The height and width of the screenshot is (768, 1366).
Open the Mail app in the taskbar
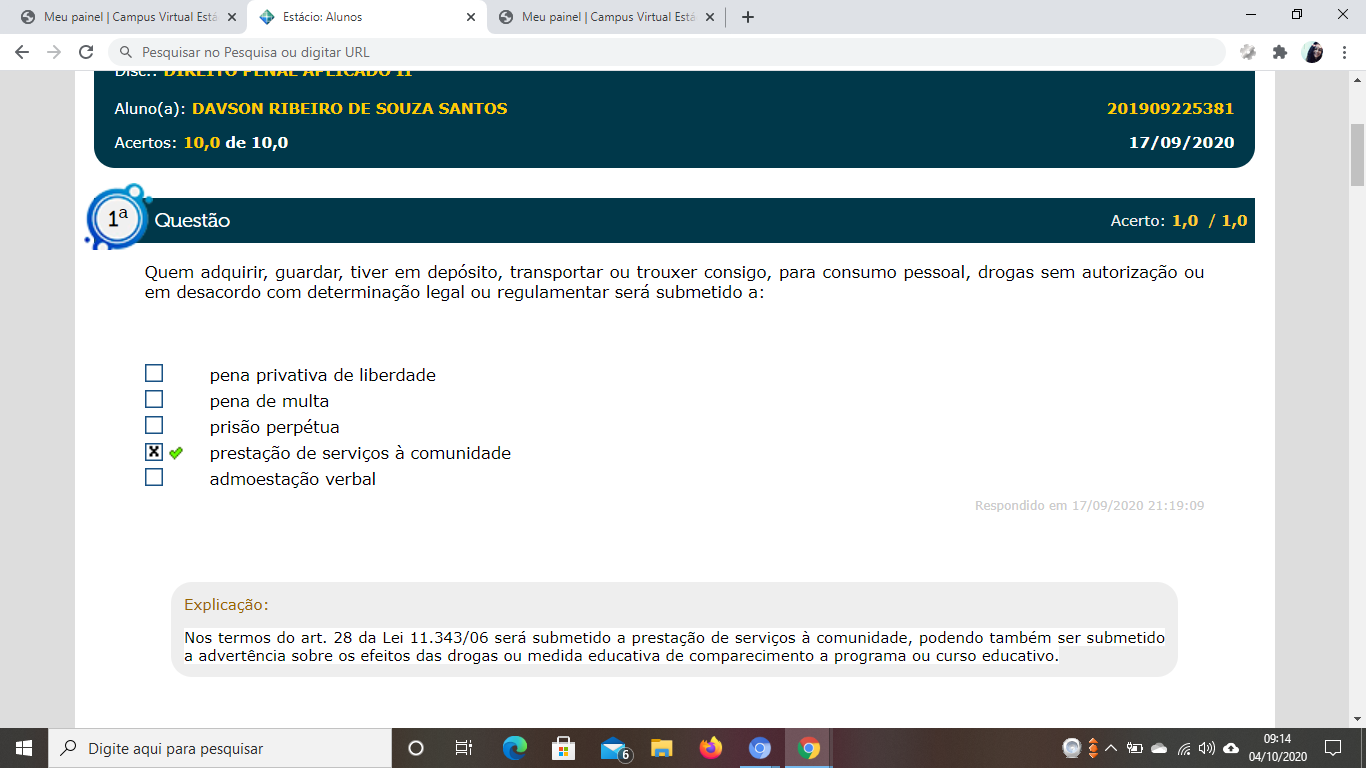(614, 748)
